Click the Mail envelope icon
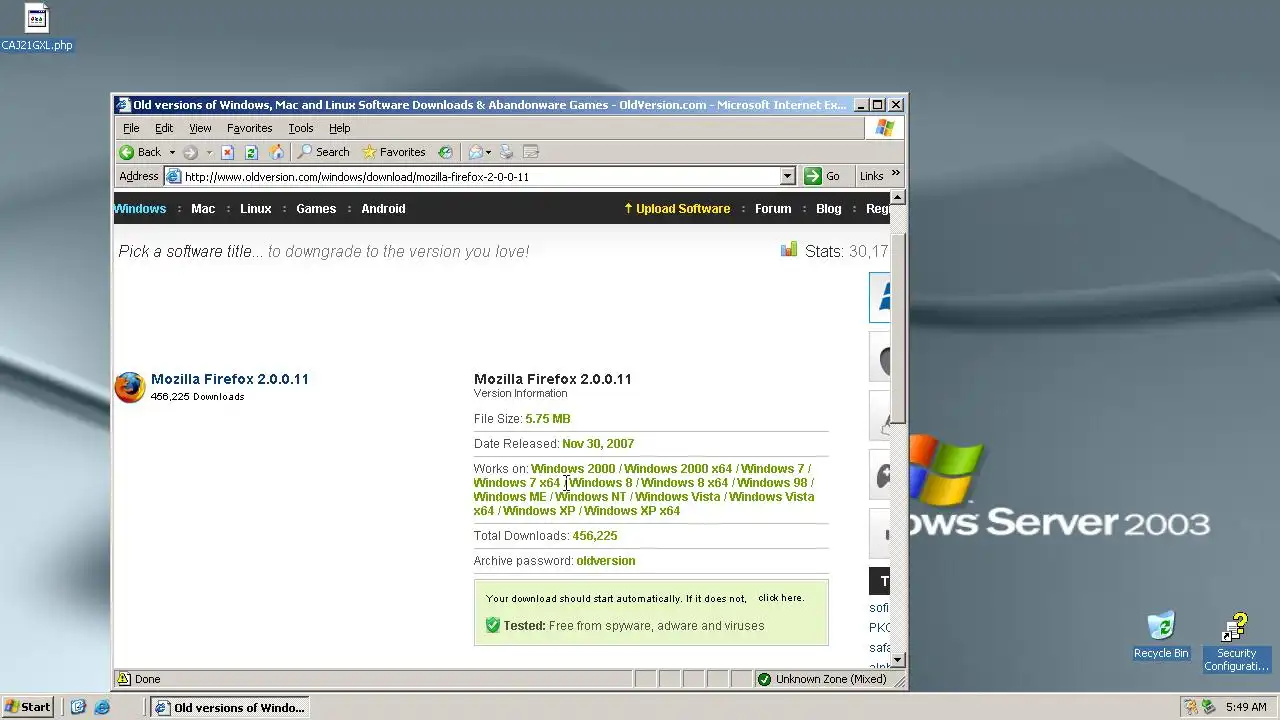 click(x=476, y=152)
